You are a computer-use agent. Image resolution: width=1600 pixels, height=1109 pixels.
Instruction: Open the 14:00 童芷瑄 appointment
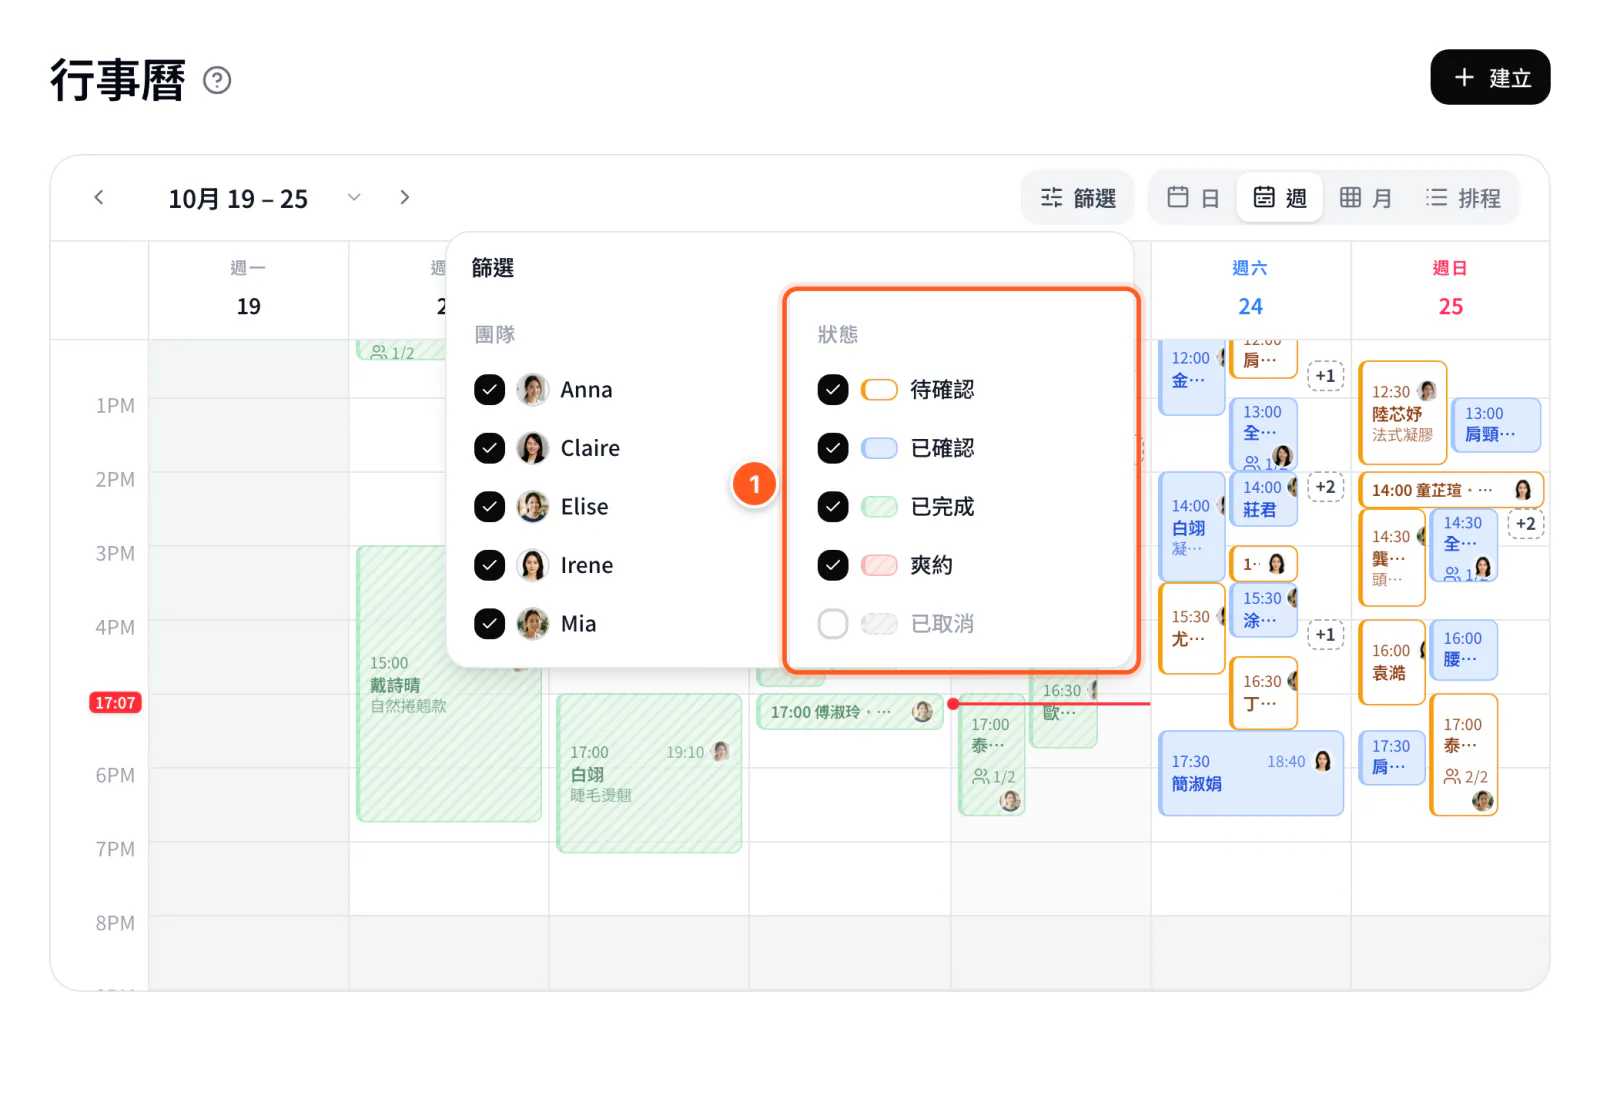click(x=1451, y=490)
